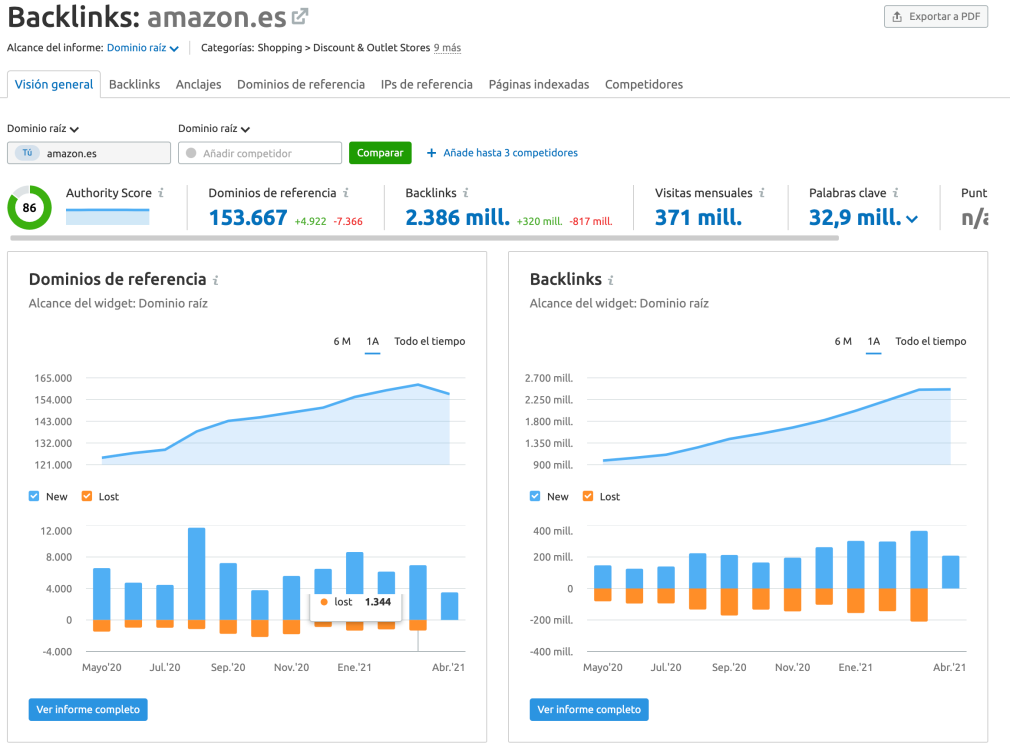The image size is (1010, 747).
Task: Export report with Exportar a PDF
Action: [x=936, y=17]
